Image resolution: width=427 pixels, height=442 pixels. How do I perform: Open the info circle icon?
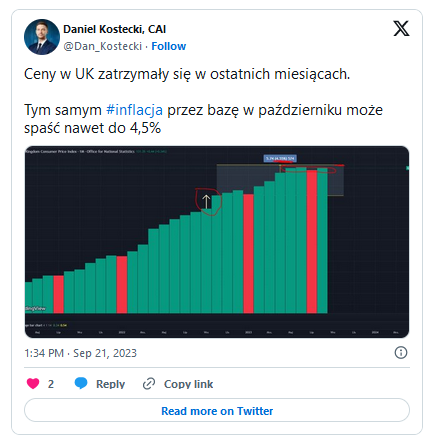point(401,352)
